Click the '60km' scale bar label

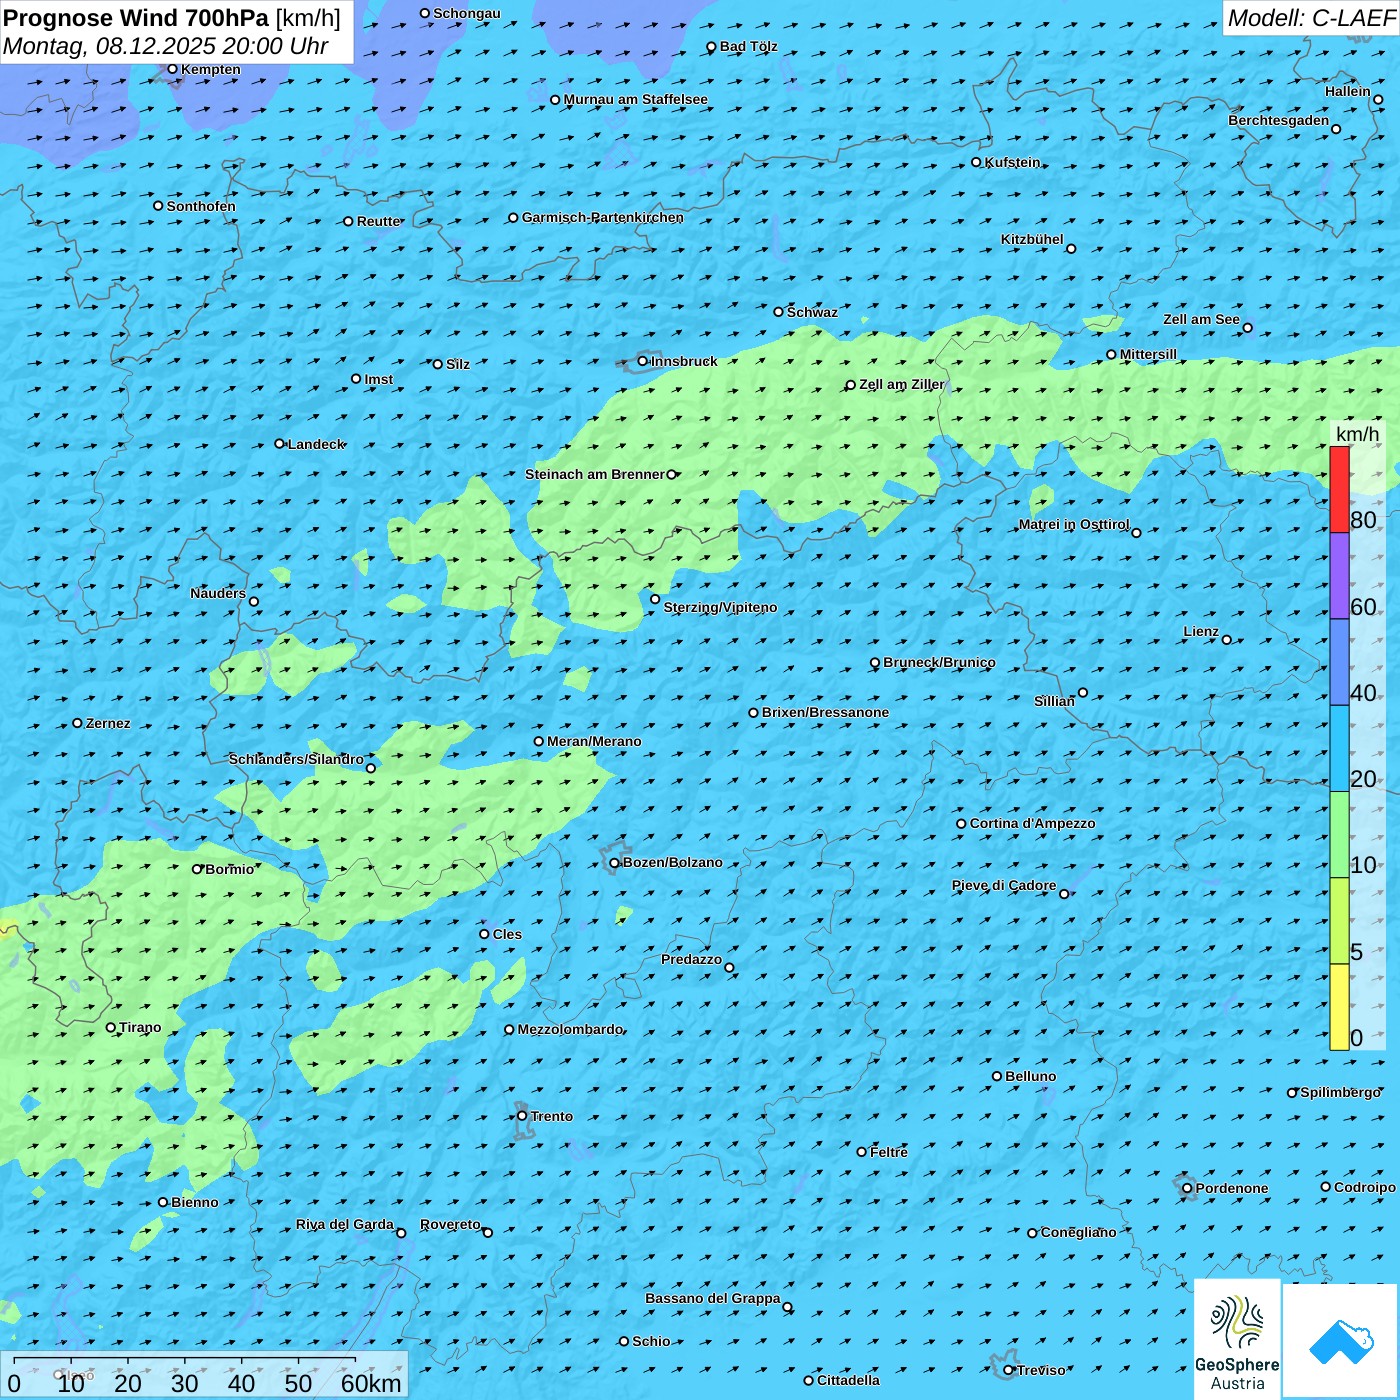(371, 1383)
